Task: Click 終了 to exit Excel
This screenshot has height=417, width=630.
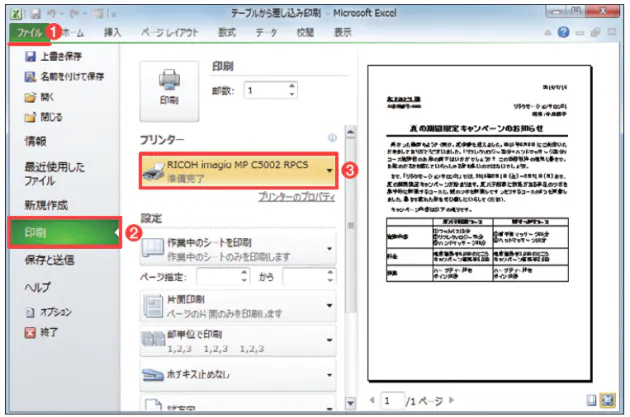Action: pyautogui.click(x=41, y=332)
